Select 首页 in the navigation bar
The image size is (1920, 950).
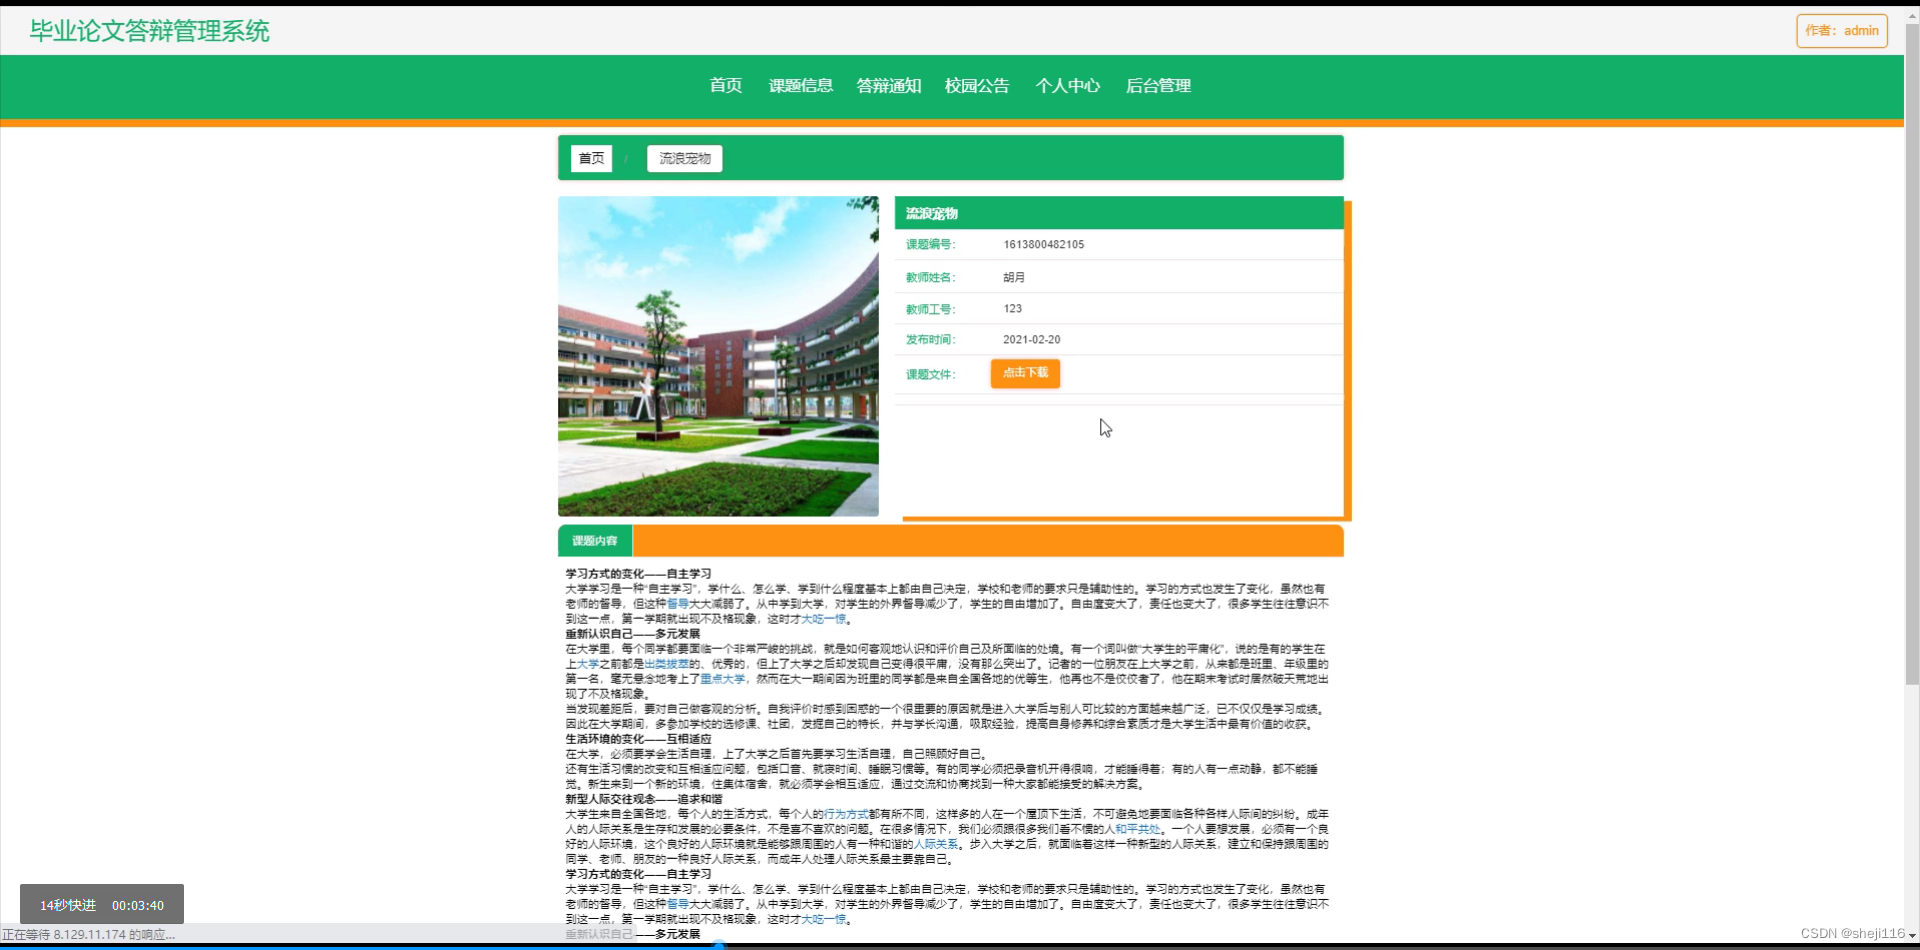(725, 86)
